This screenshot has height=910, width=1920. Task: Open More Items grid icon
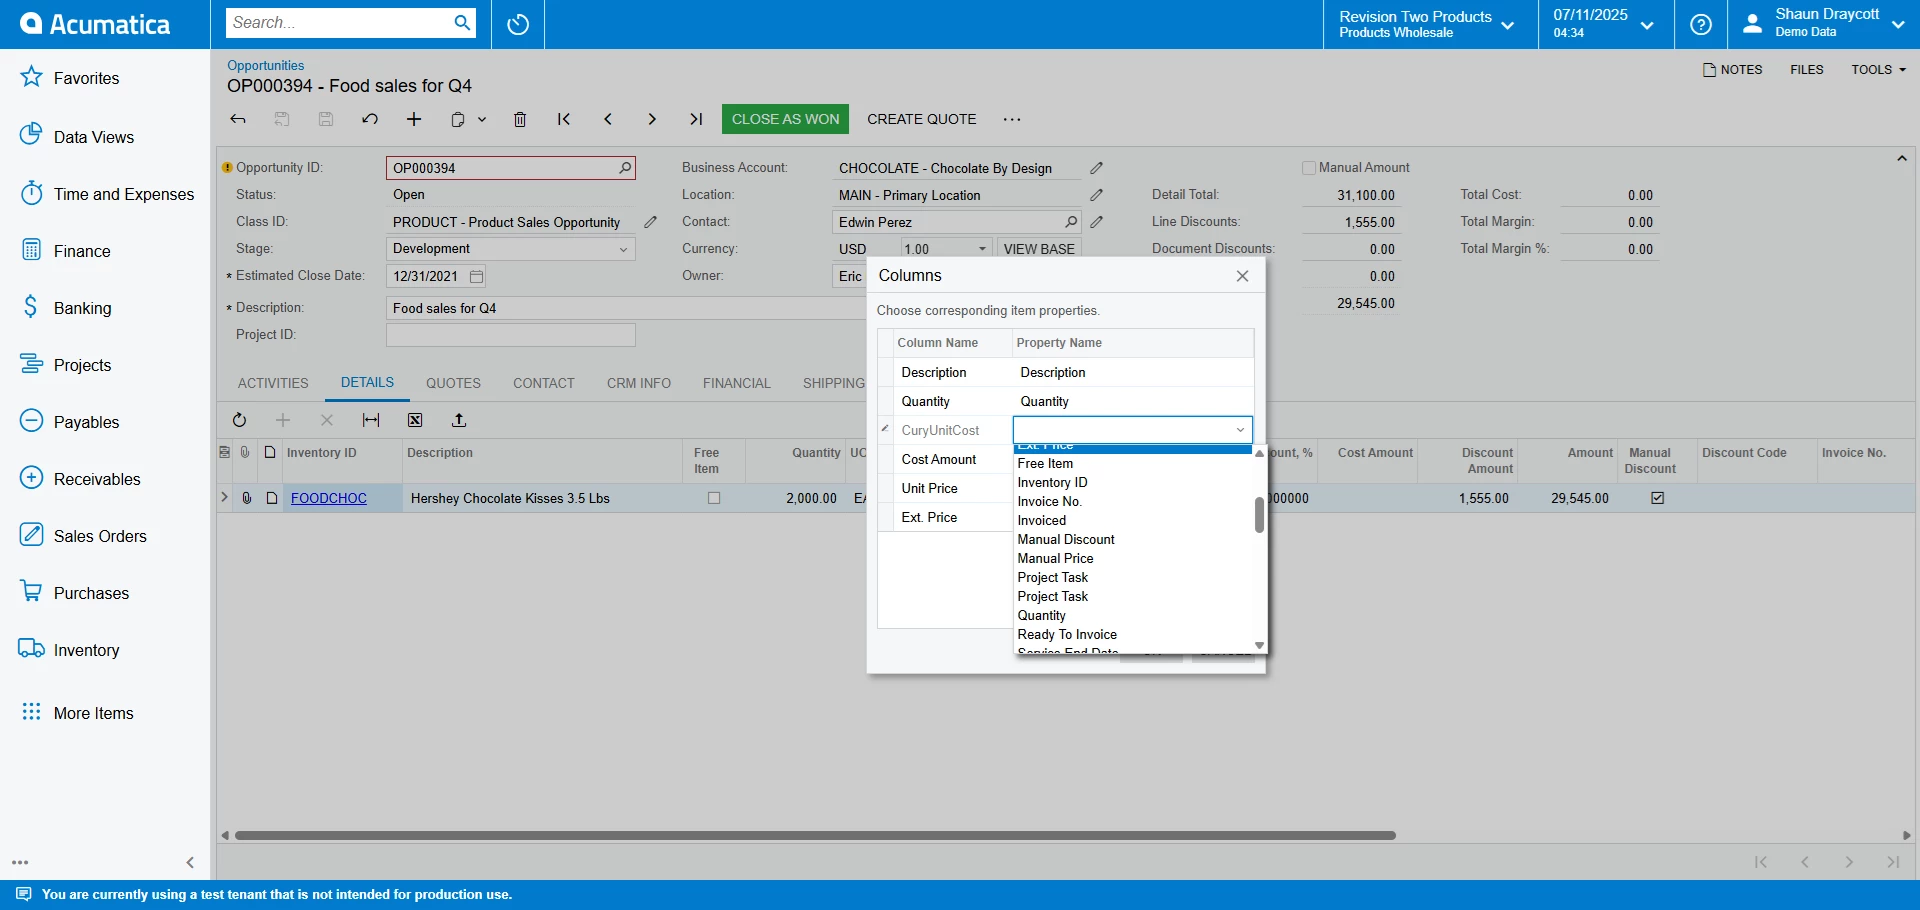(31, 712)
